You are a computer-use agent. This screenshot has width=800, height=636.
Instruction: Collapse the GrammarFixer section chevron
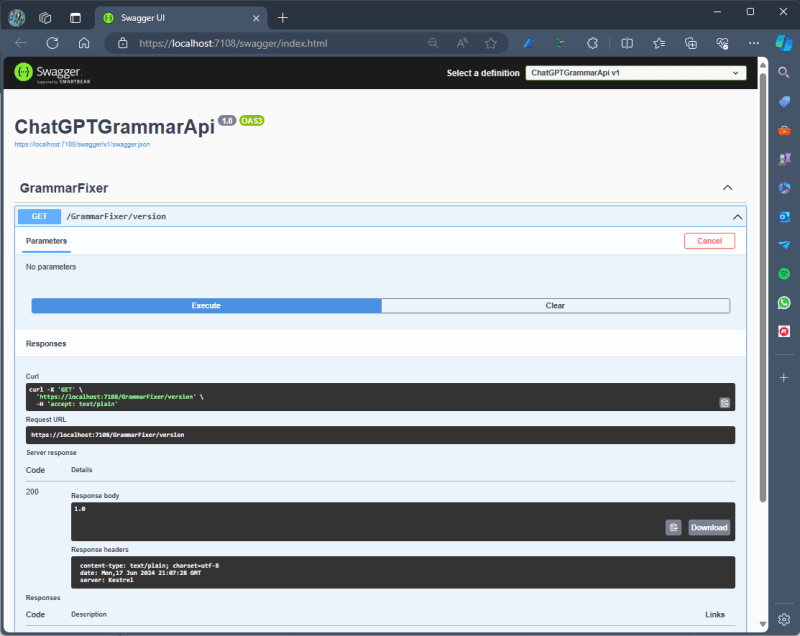pos(728,188)
